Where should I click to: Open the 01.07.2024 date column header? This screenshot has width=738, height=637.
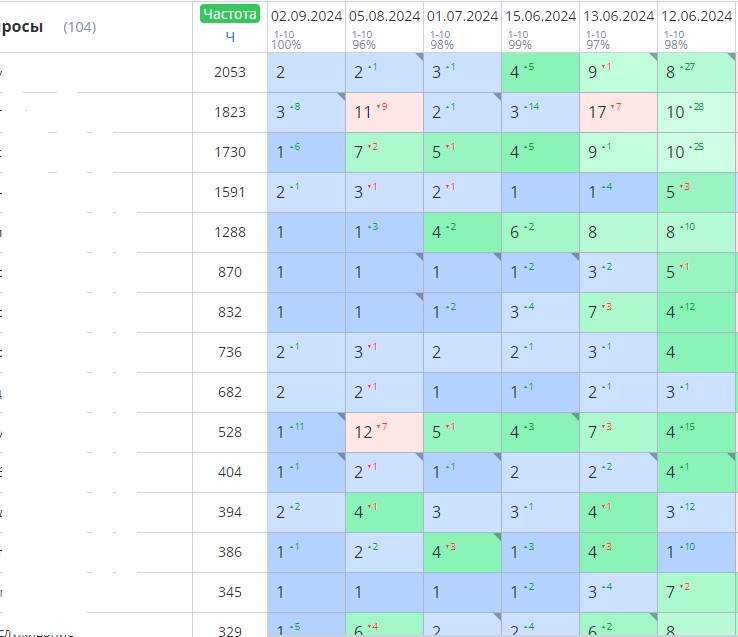click(462, 16)
